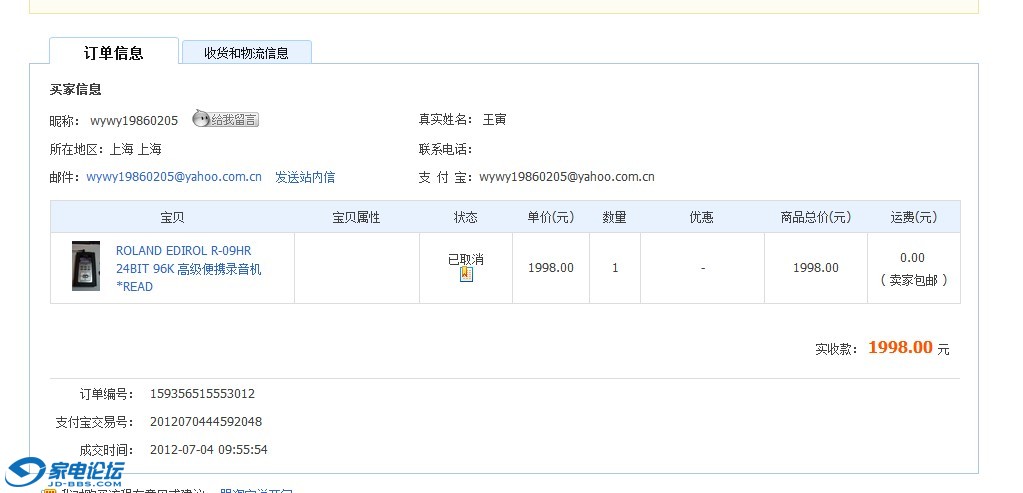Click the 商品总价(元) column header
Image resolution: width=1023 pixels, height=493 pixels.
coord(816,217)
